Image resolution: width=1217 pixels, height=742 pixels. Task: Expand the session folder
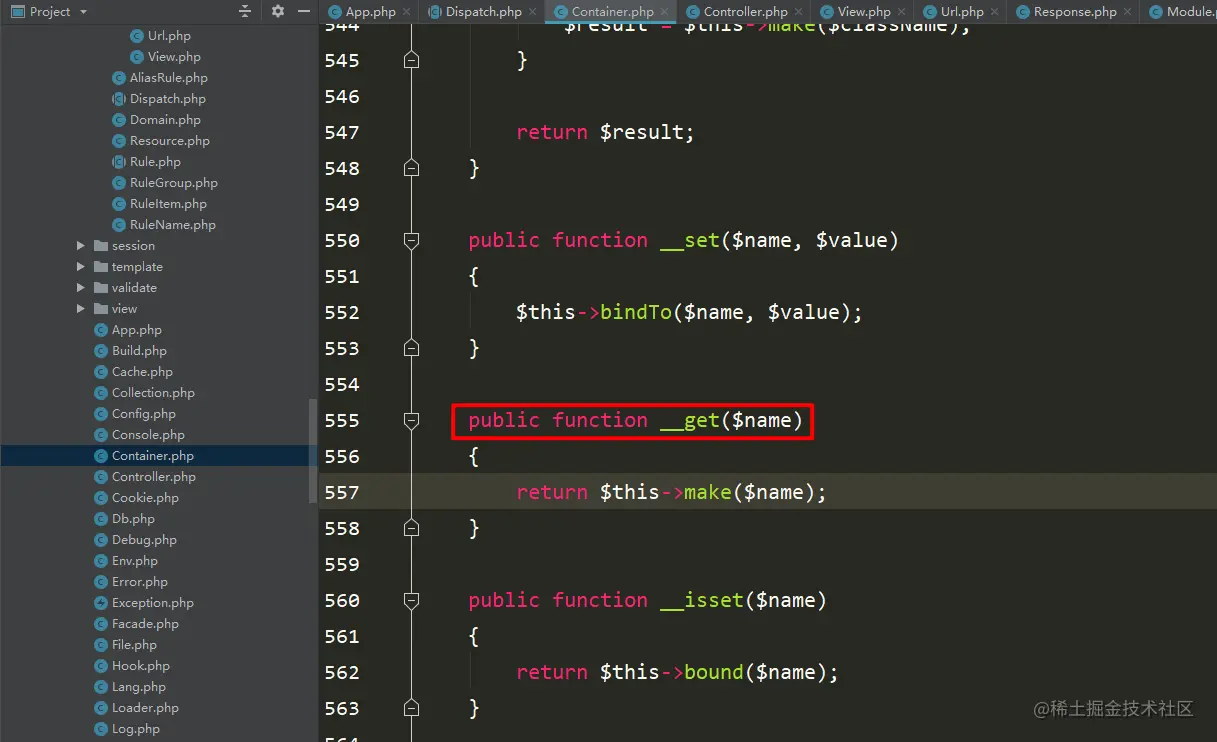[x=81, y=246]
